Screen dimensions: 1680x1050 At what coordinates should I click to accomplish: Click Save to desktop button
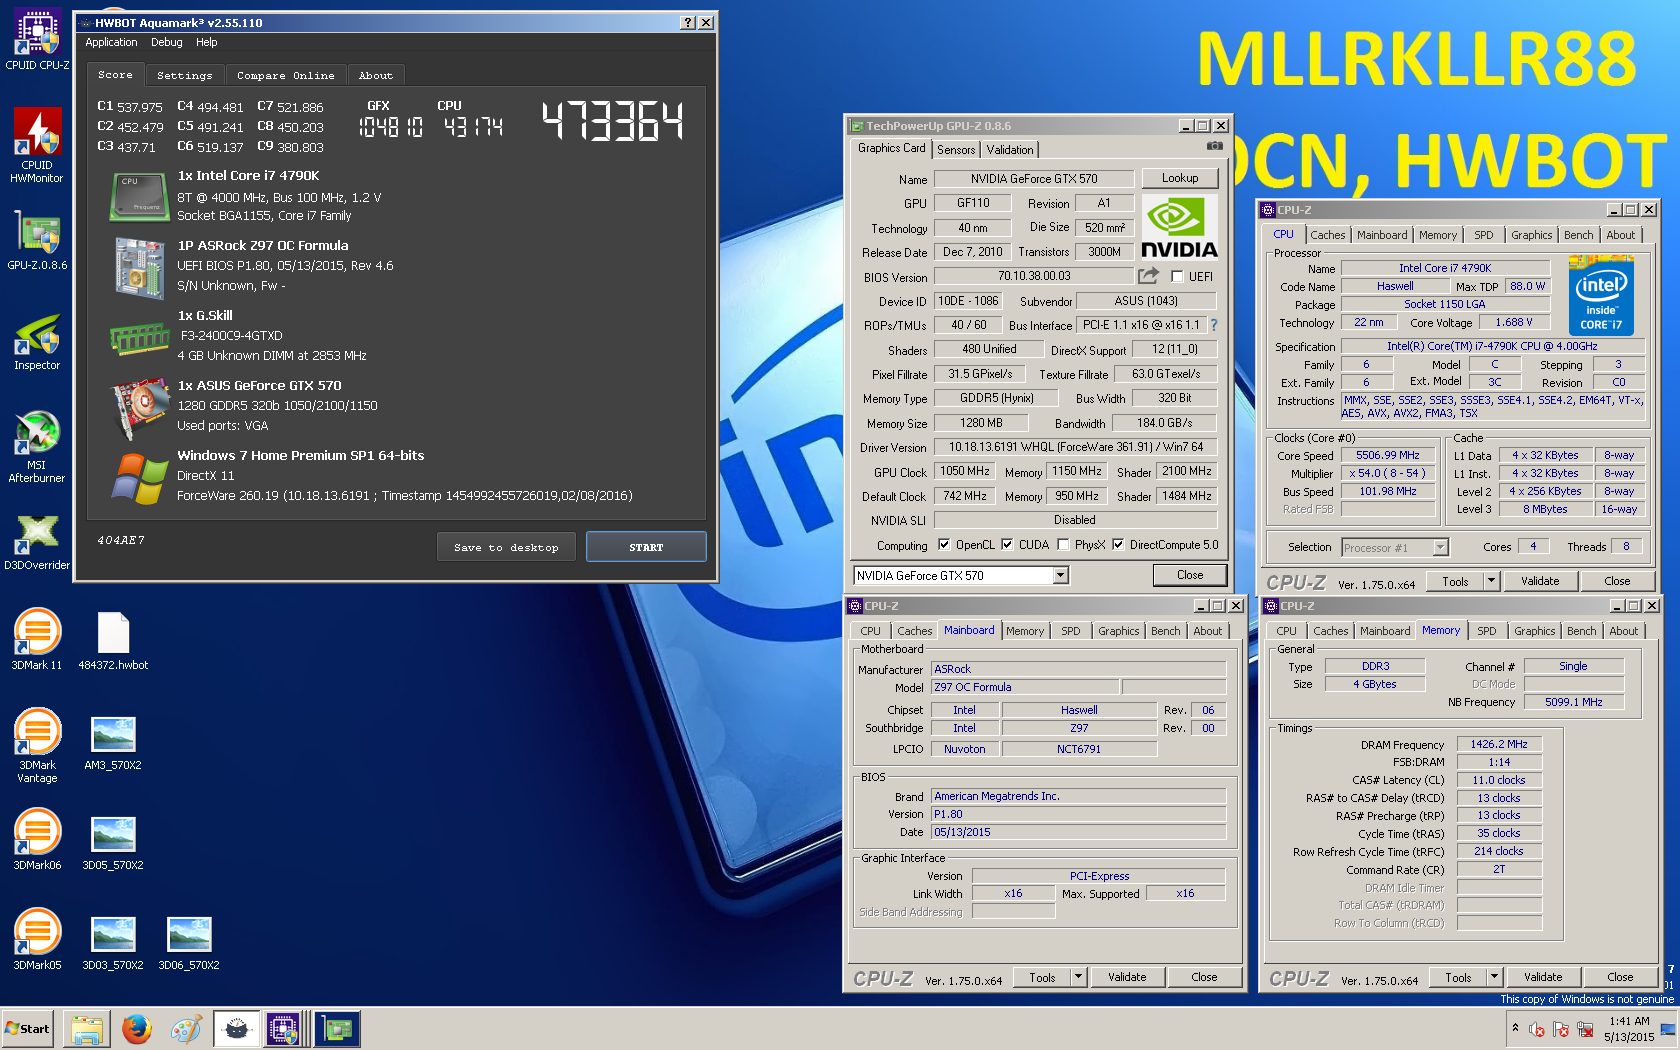coord(506,547)
